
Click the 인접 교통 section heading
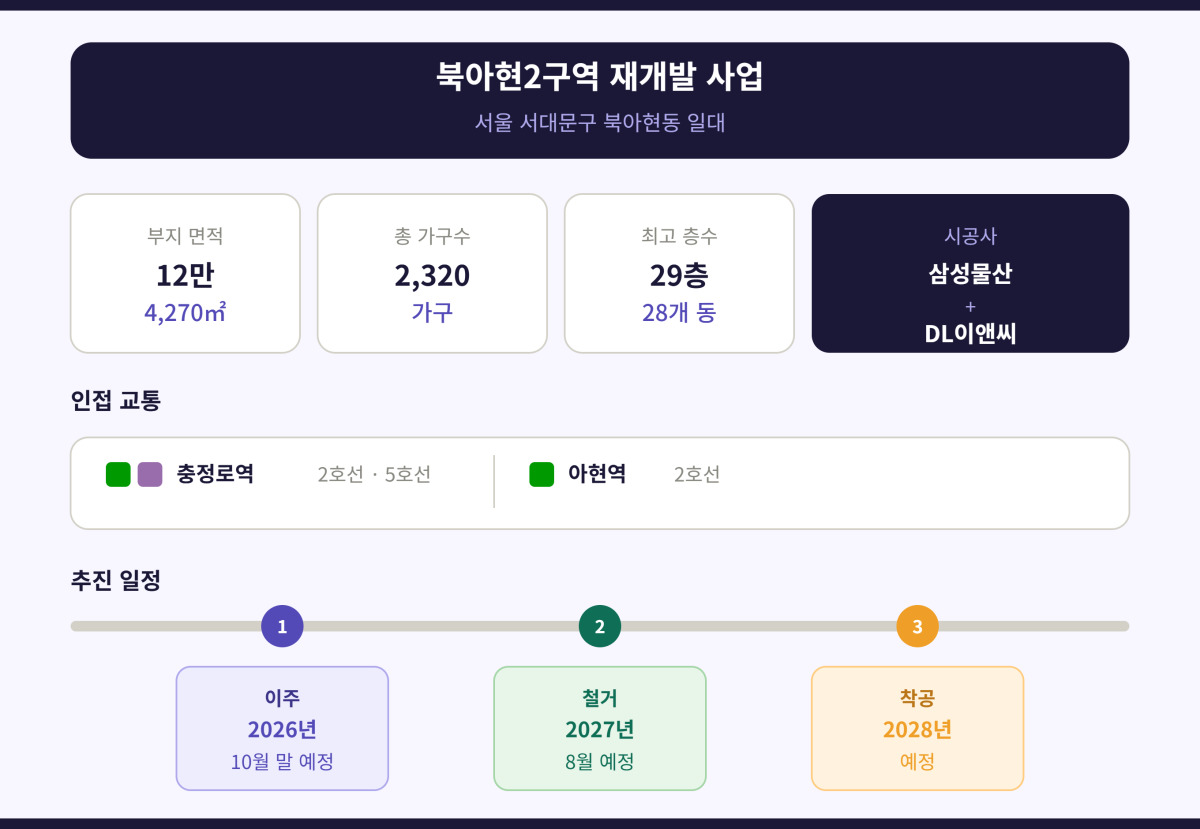tap(115, 401)
